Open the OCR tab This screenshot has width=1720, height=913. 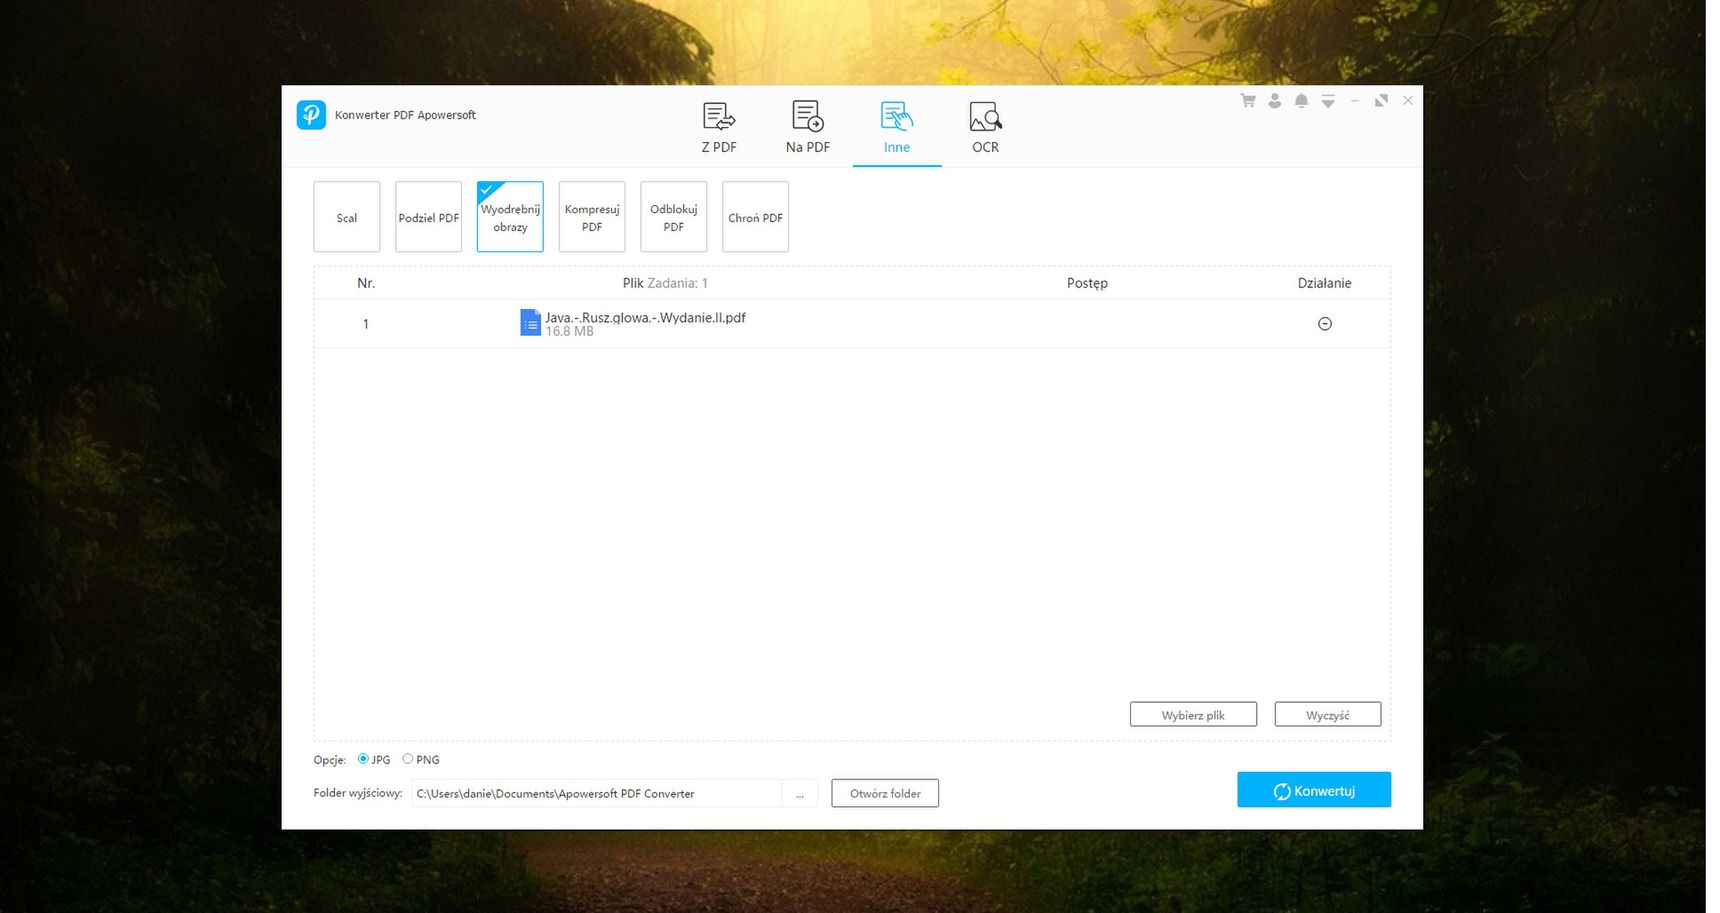(x=985, y=127)
